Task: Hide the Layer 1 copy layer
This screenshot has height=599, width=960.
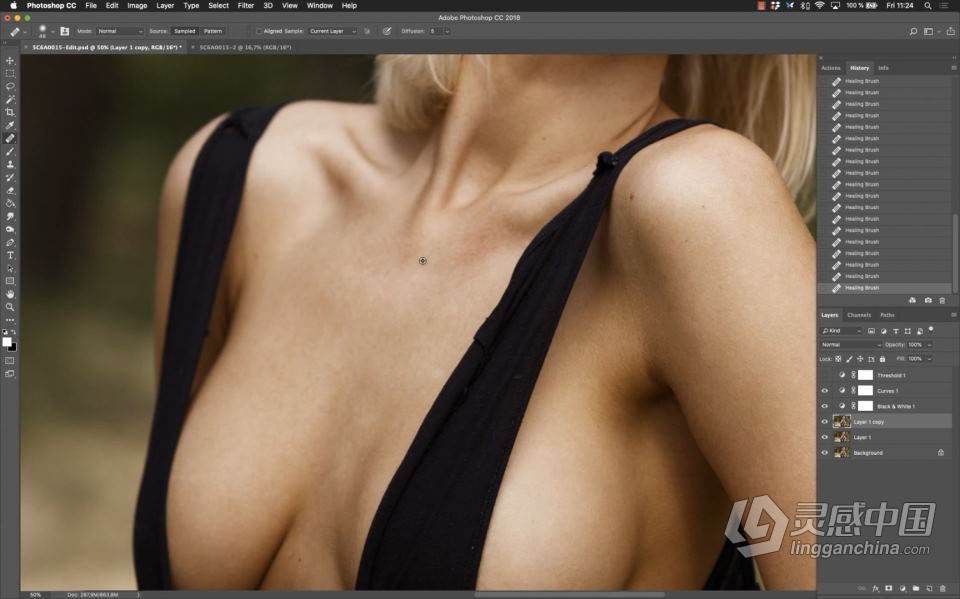Action: point(825,421)
